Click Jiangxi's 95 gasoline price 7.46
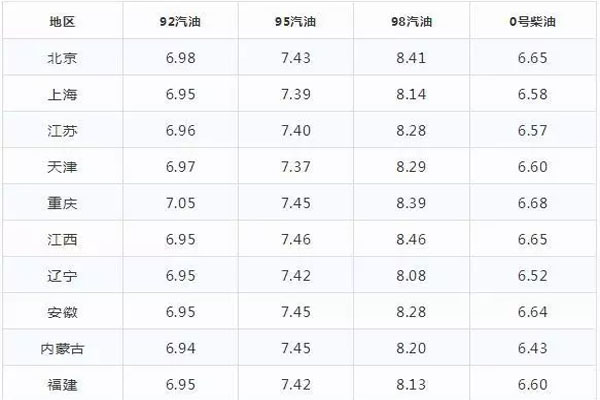 point(296,240)
